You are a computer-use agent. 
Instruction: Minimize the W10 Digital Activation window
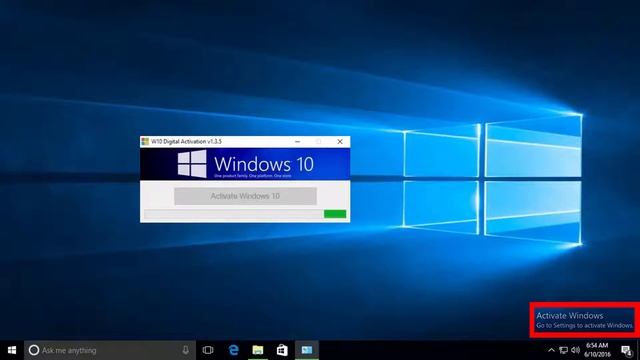click(298, 142)
